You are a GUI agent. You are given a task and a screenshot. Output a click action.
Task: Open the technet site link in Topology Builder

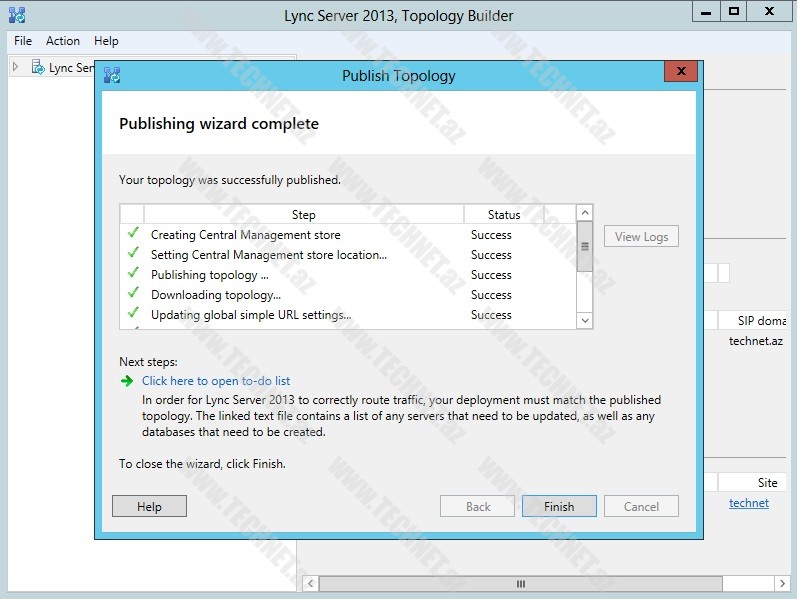tap(749, 503)
